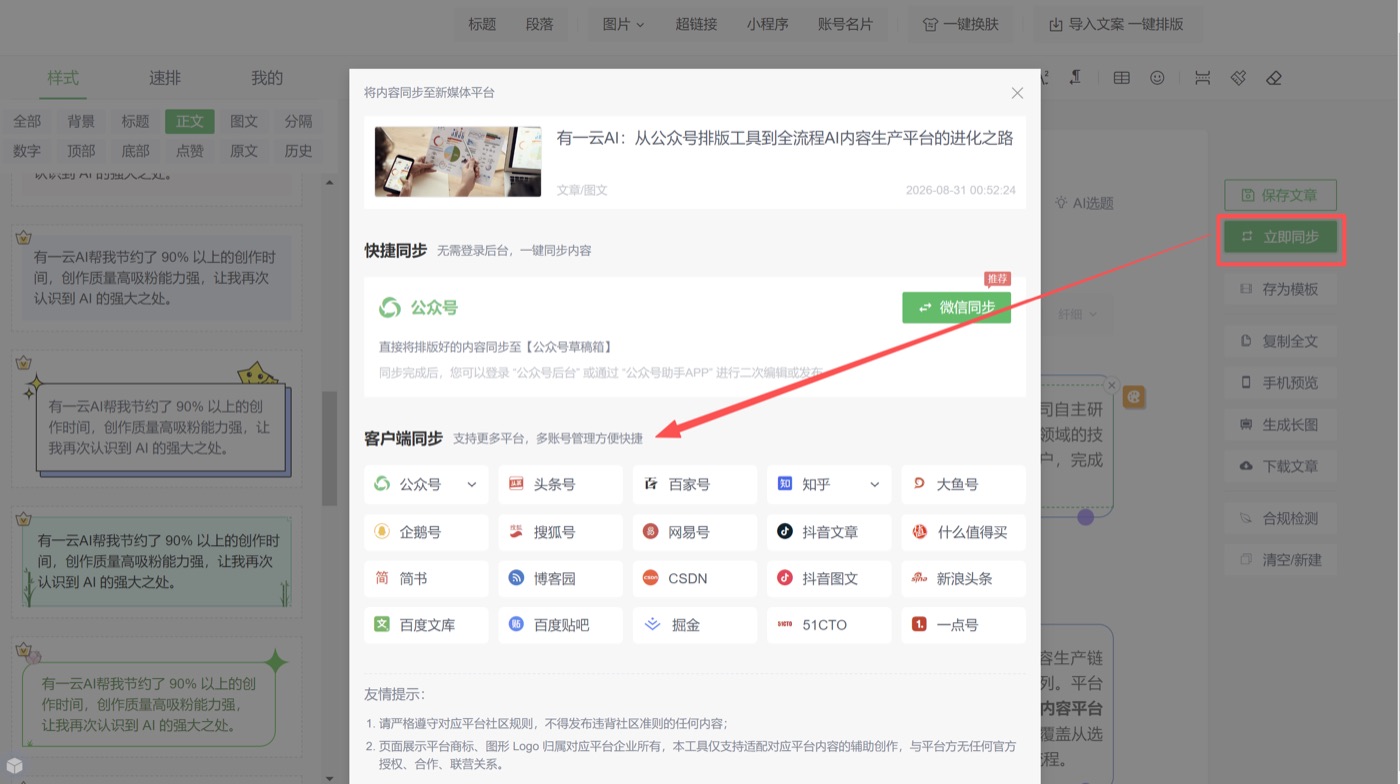
Task: Choose the 百度贴吧 platform
Action: point(560,625)
